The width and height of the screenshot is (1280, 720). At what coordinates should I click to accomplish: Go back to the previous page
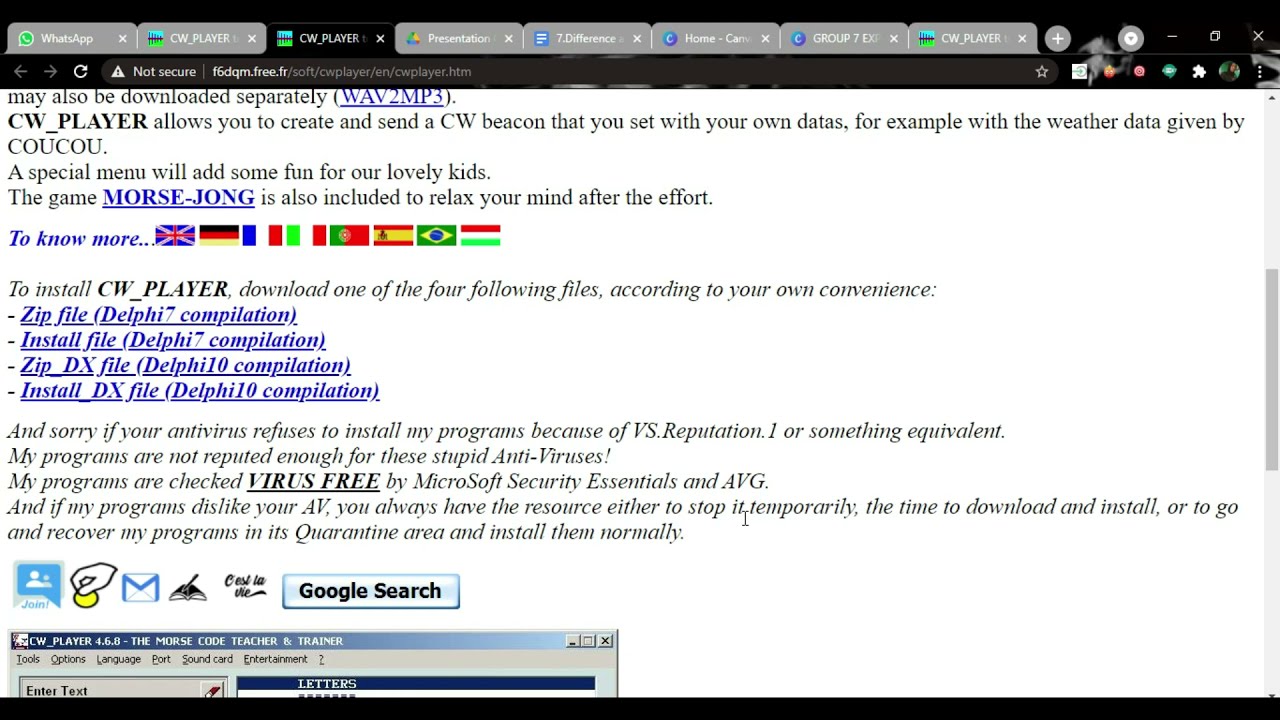(21, 71)
